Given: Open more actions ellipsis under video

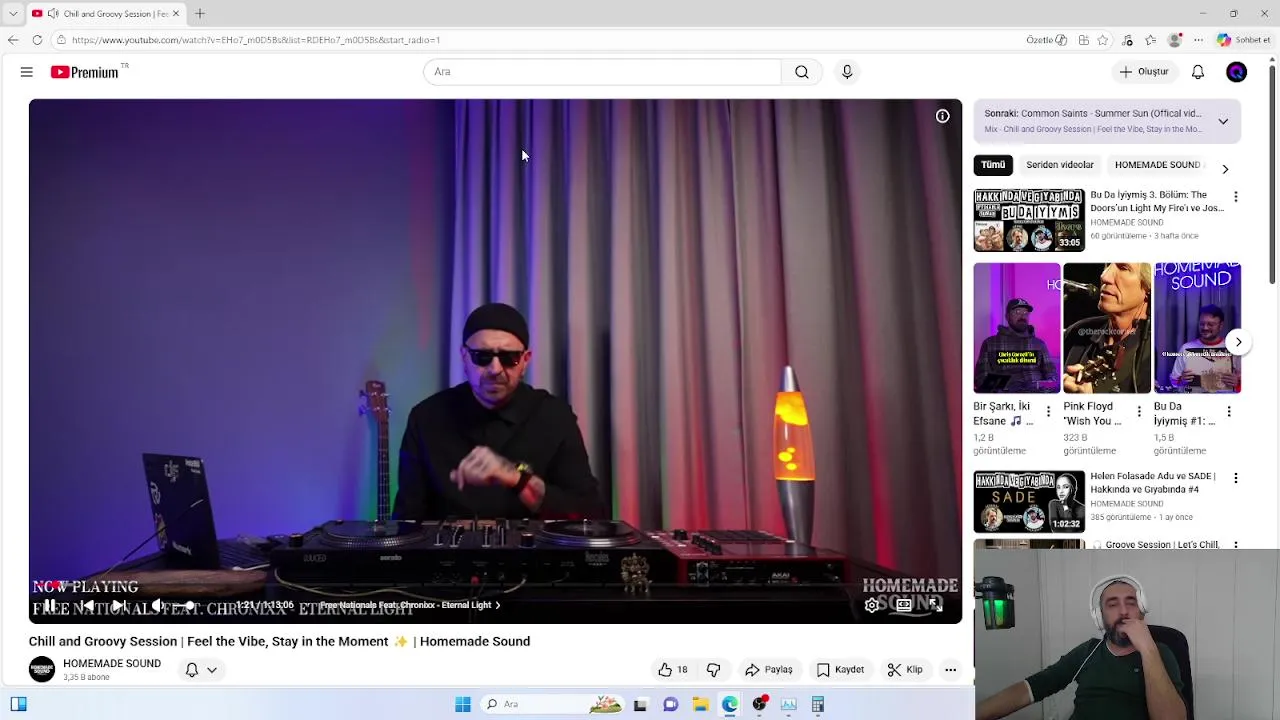Looking at the screenshot, I should [951, 670].
